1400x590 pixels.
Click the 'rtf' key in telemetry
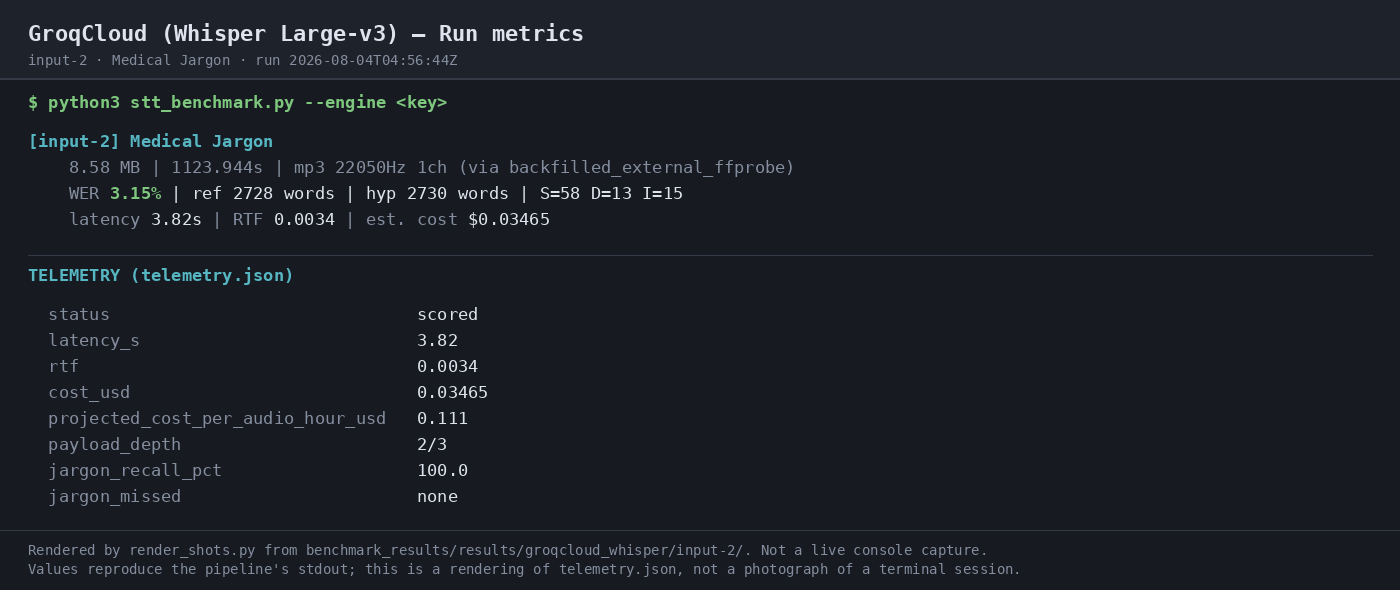63,367
